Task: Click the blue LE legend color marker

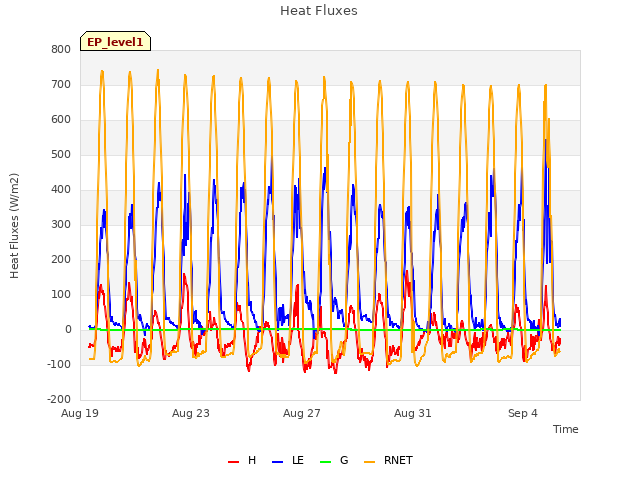Action: tap(278, 462)
